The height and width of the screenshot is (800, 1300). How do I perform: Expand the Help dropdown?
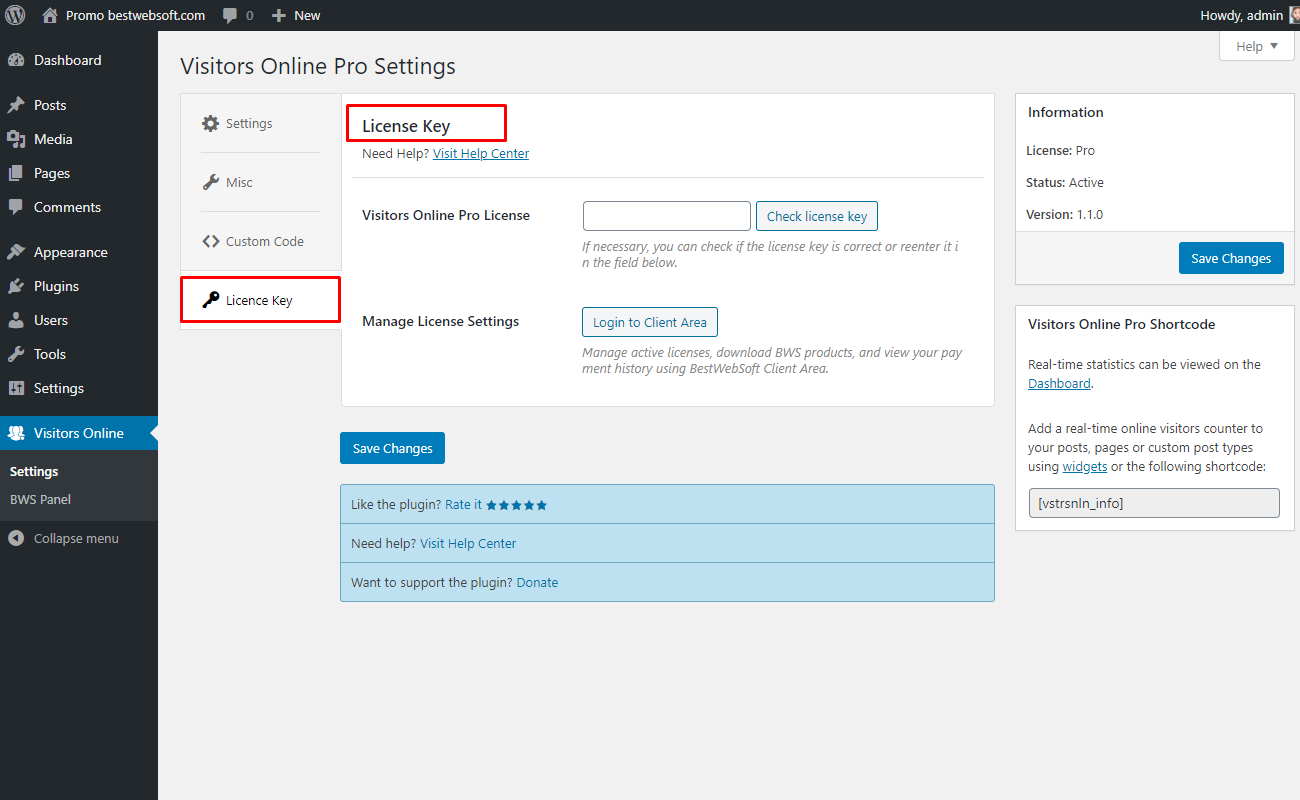click(x=1257, y=46)
